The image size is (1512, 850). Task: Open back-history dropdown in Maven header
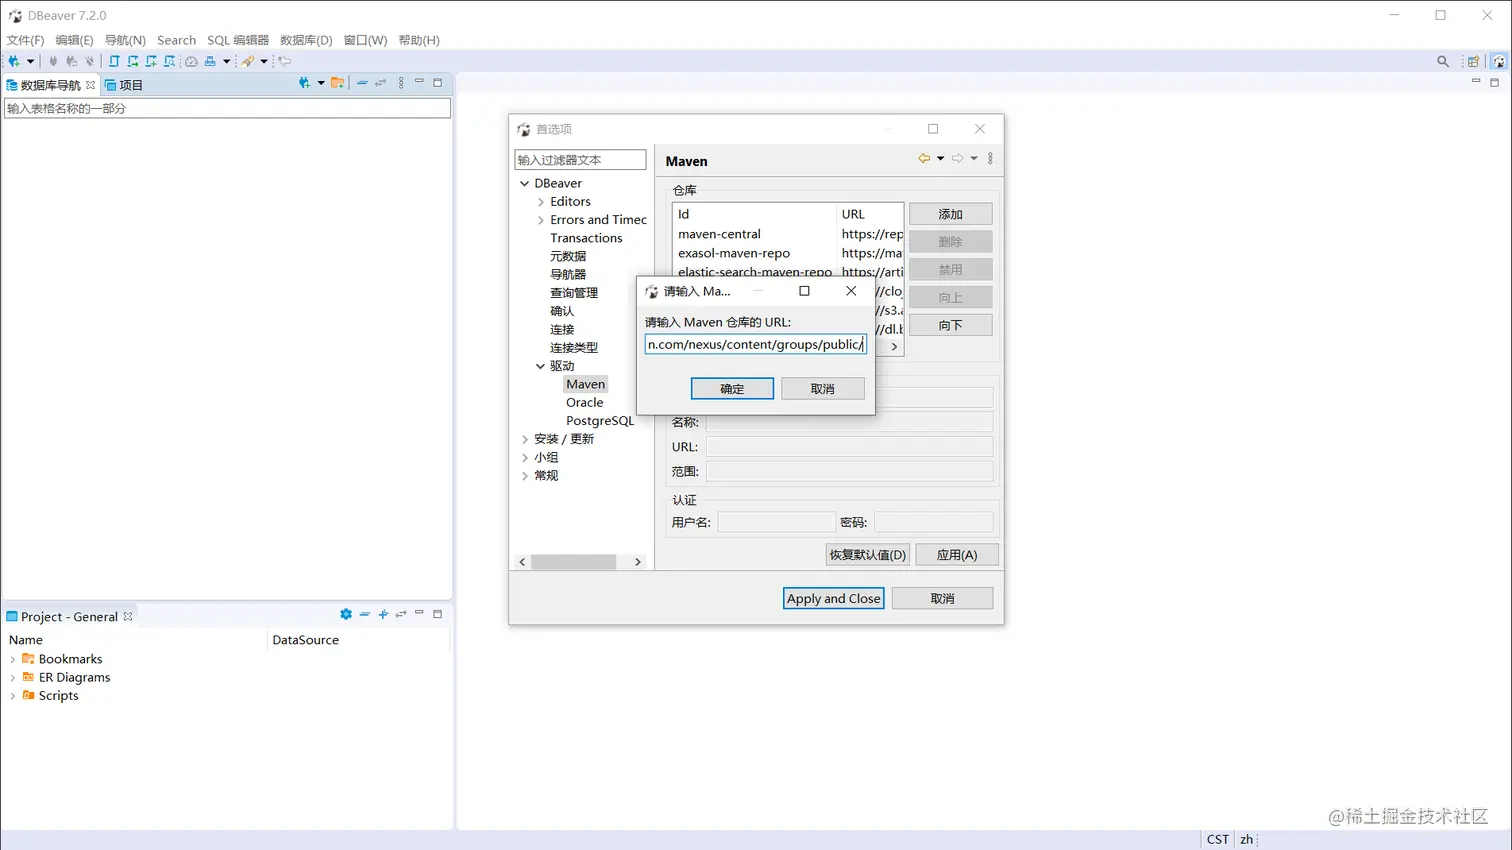(x=940, y=158)
